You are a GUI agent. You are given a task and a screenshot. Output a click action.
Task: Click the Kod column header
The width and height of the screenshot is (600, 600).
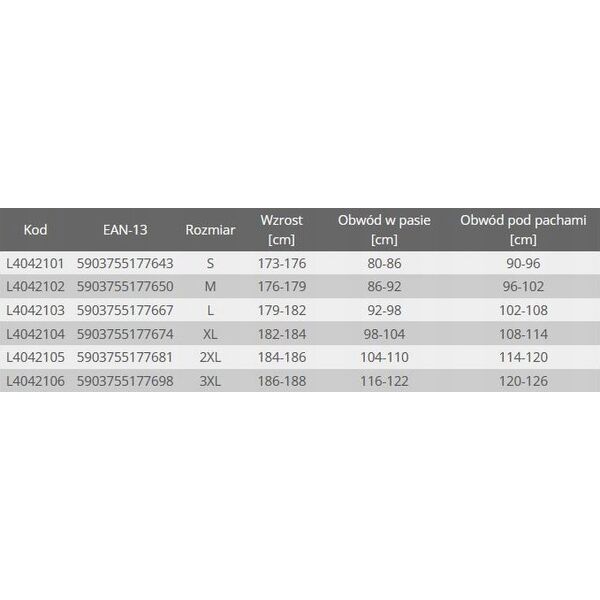(35, 230)
